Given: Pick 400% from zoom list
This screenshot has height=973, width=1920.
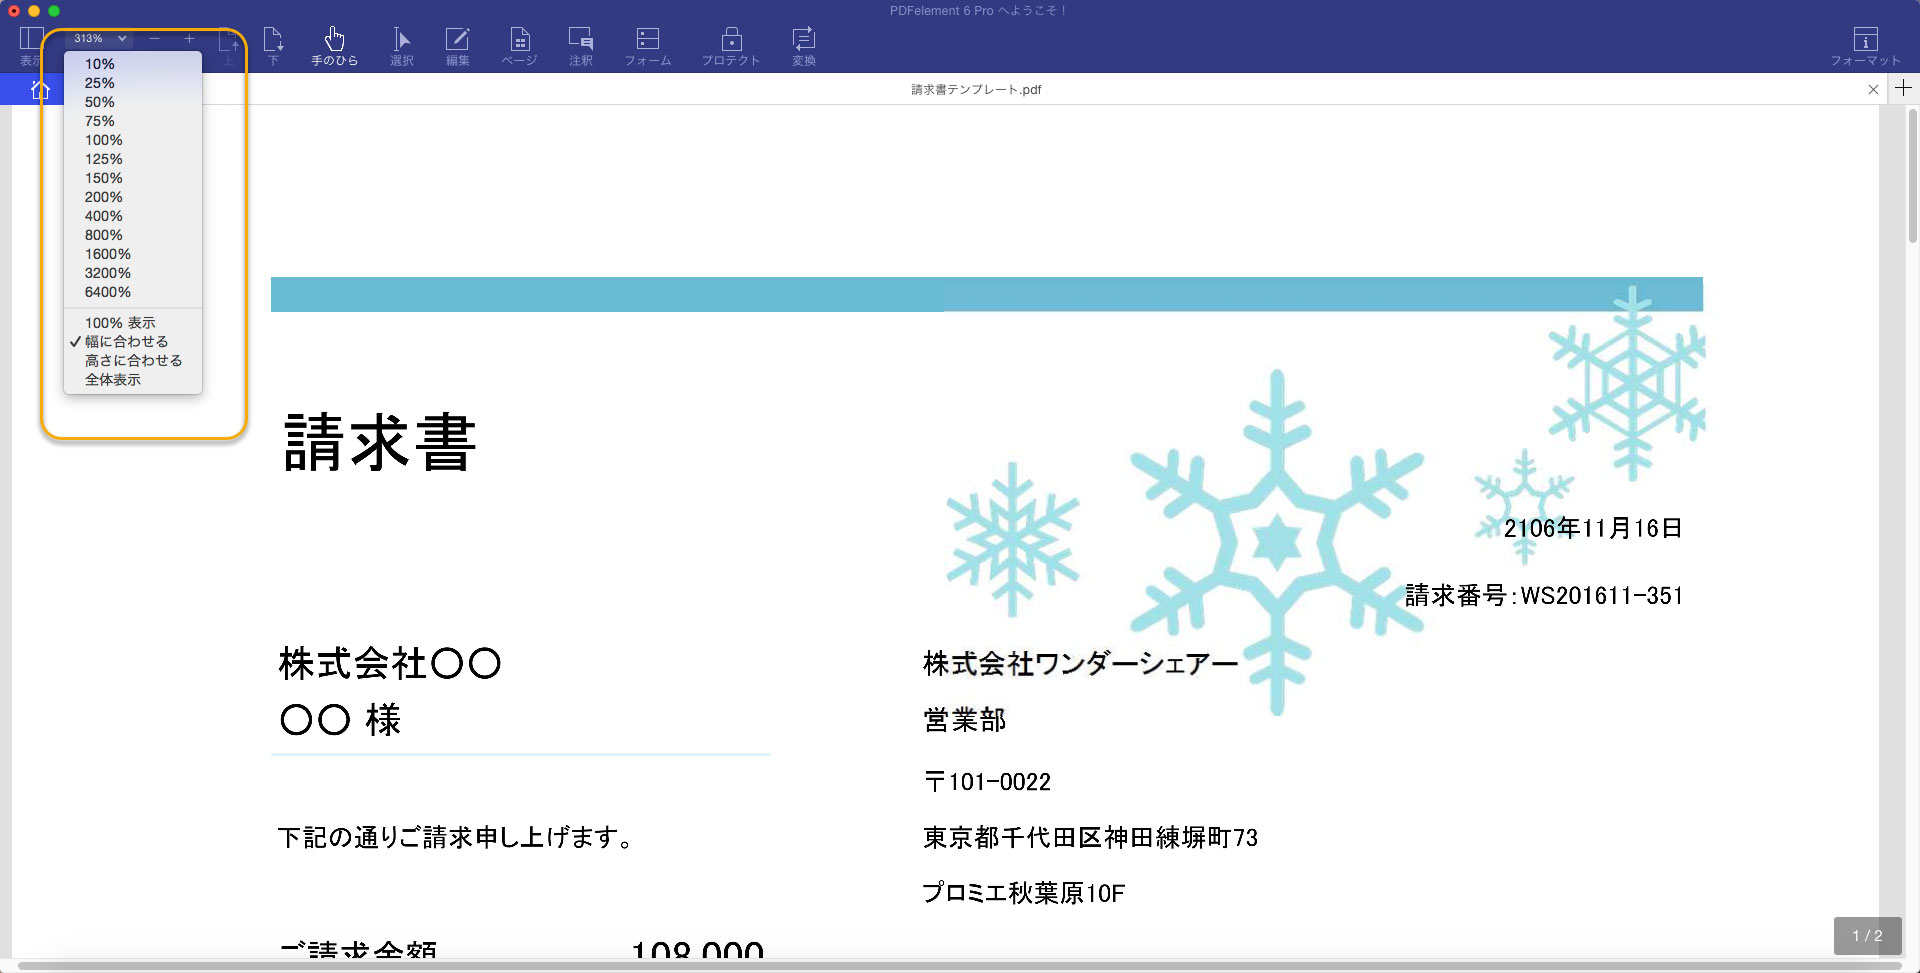Looking at the screenshot, I should 133,216.
